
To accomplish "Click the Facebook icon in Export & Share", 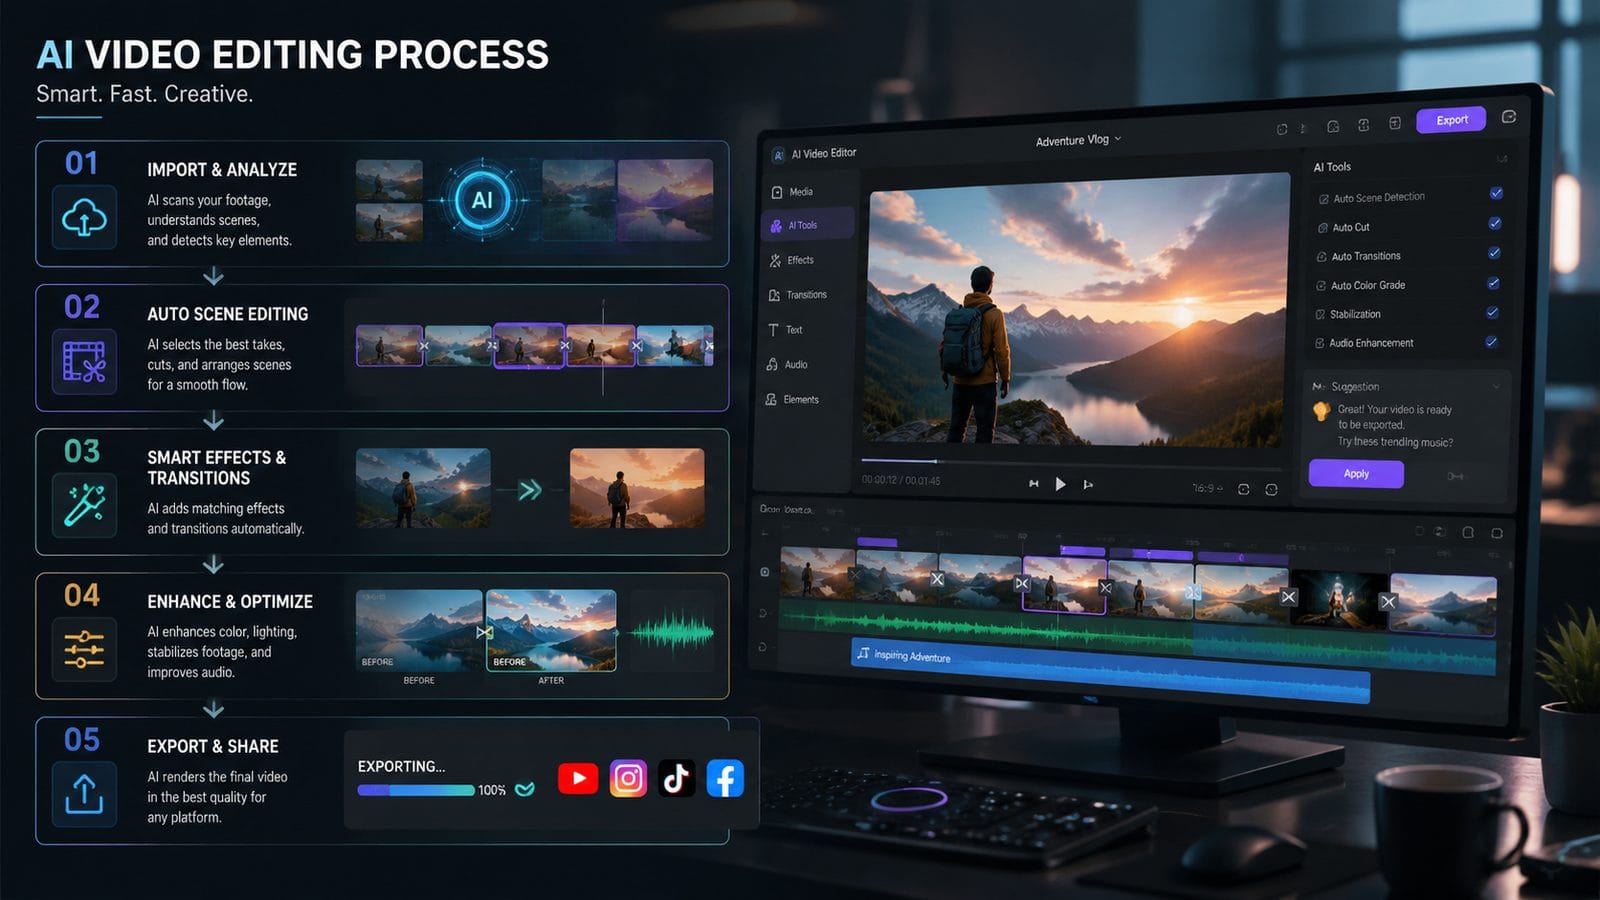I will 725,778.
